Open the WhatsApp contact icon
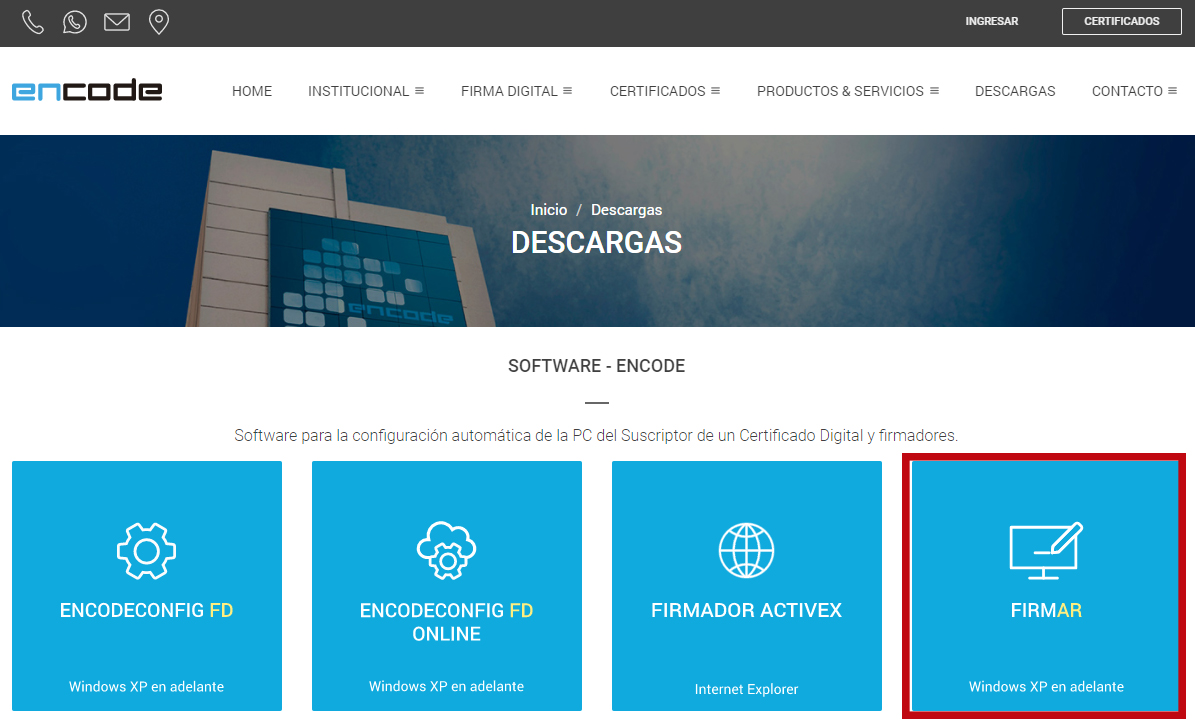 75,22
